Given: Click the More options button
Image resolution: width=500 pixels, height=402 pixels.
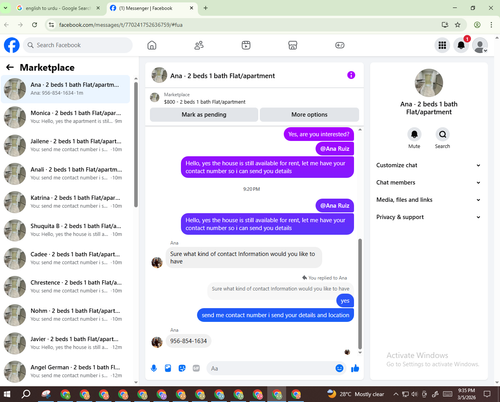Looking at the screenshot, I should [x=309, y=115].
